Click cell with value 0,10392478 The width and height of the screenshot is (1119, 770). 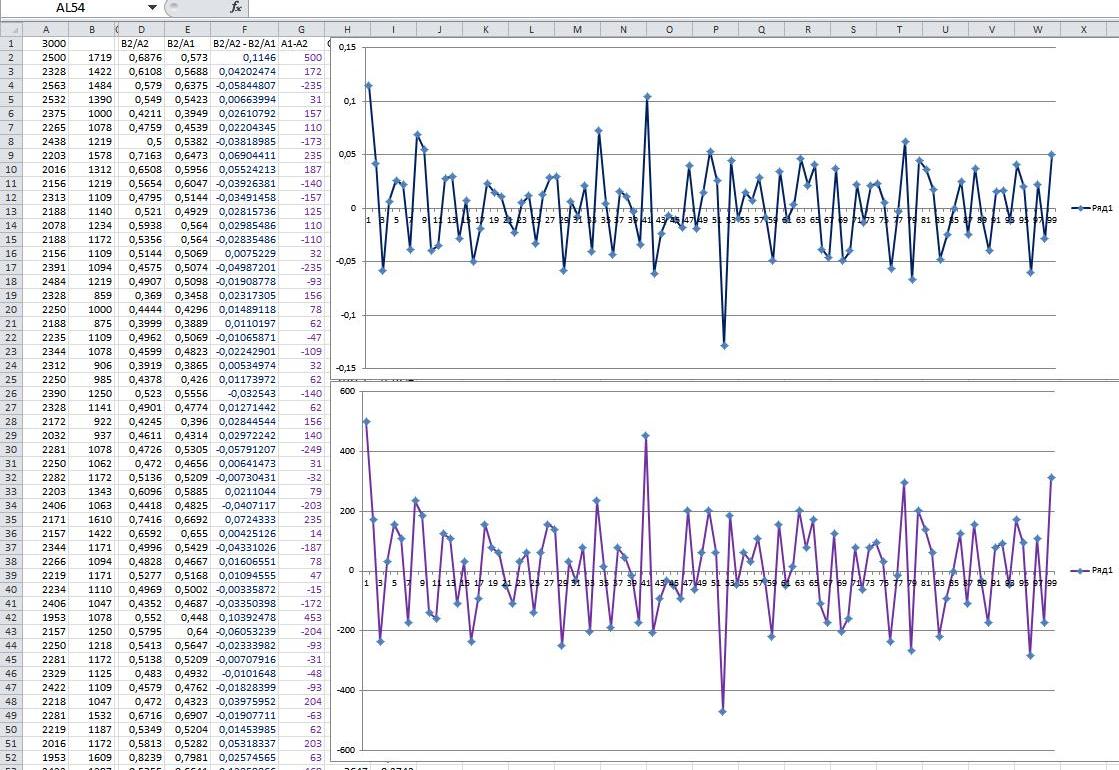click(x=244, y=617)
